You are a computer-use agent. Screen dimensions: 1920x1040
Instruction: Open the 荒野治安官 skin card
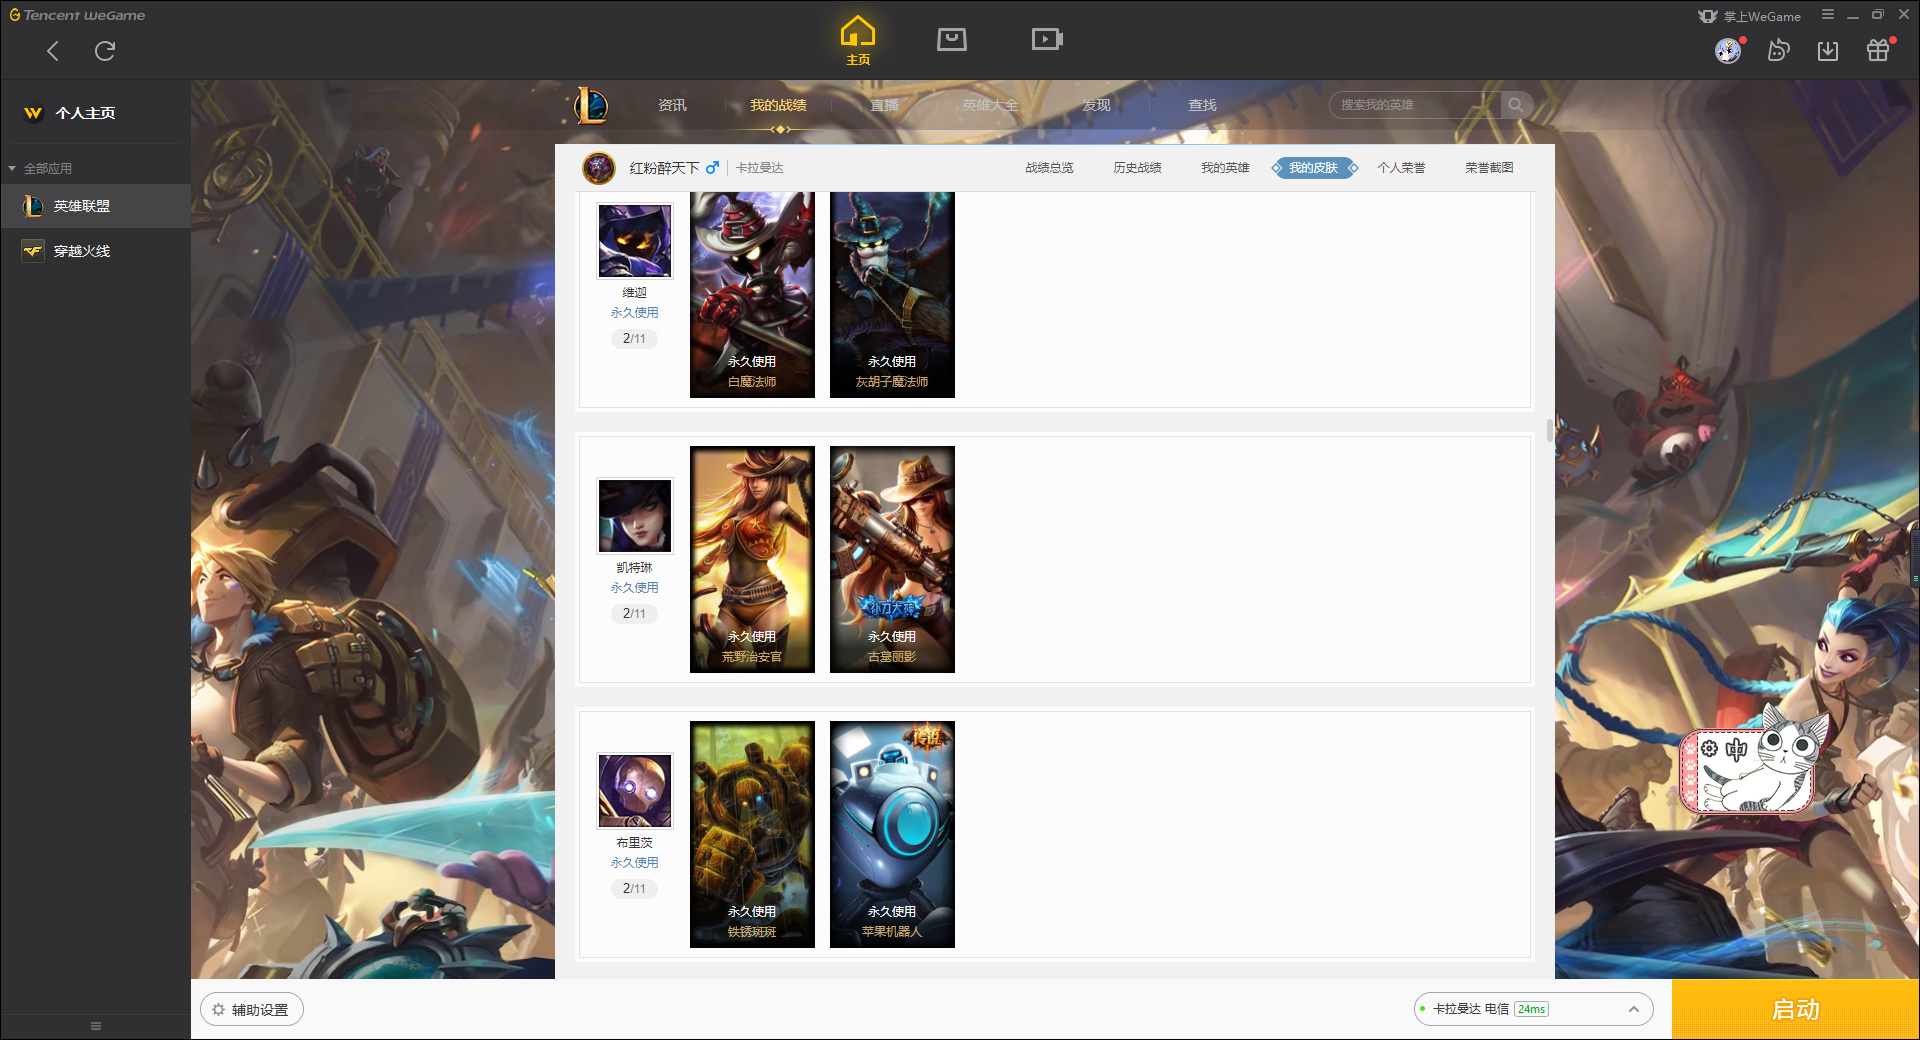pos(752,559)
